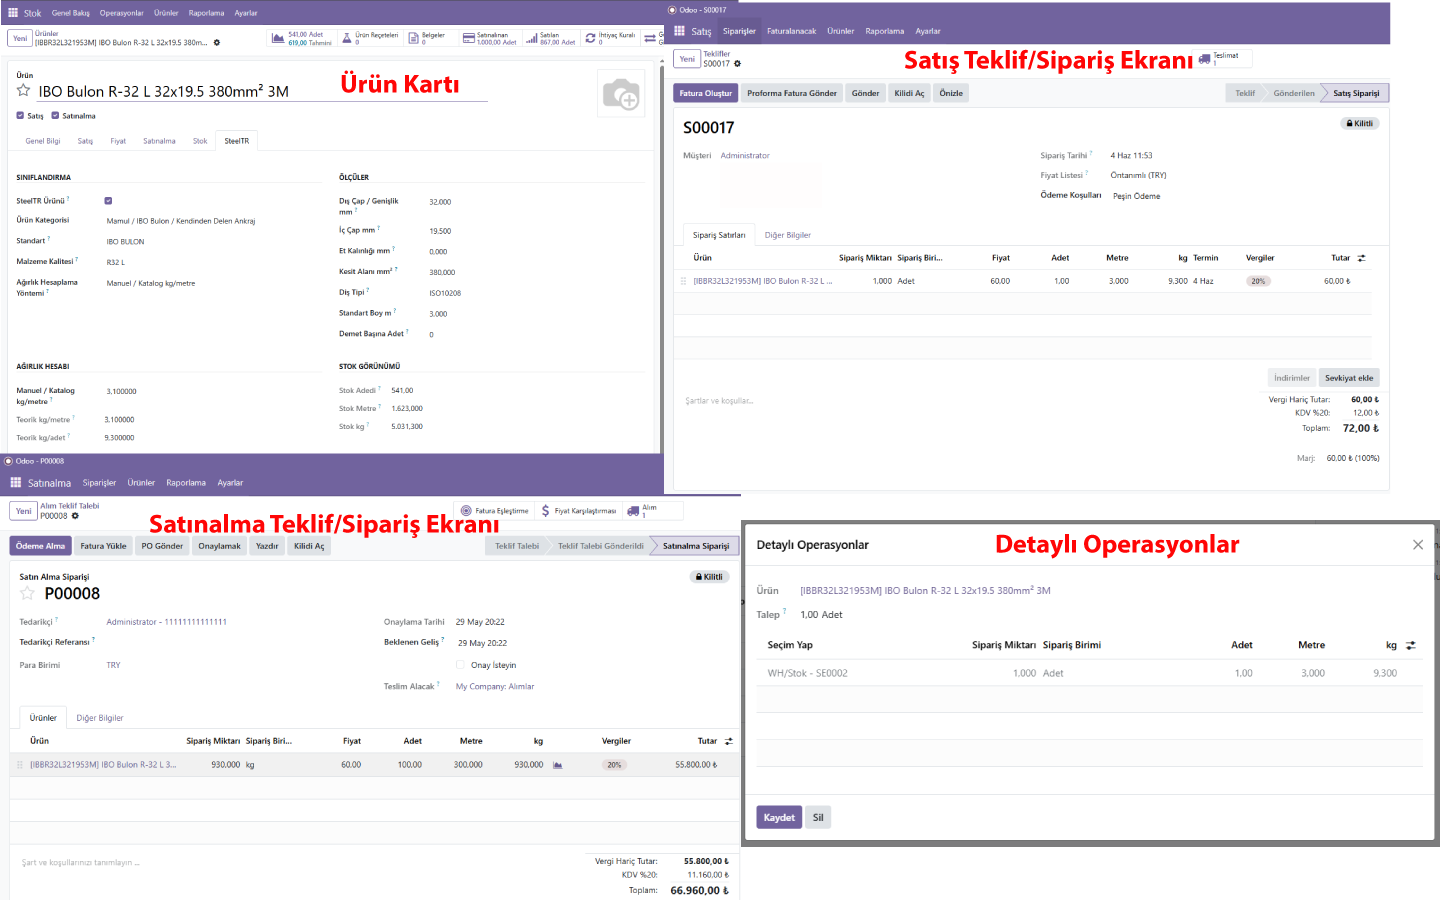Select the Gönderilen status stage
Image resolution: width=1440 pixels, height=900 pixels.
tap(1294, 93)
